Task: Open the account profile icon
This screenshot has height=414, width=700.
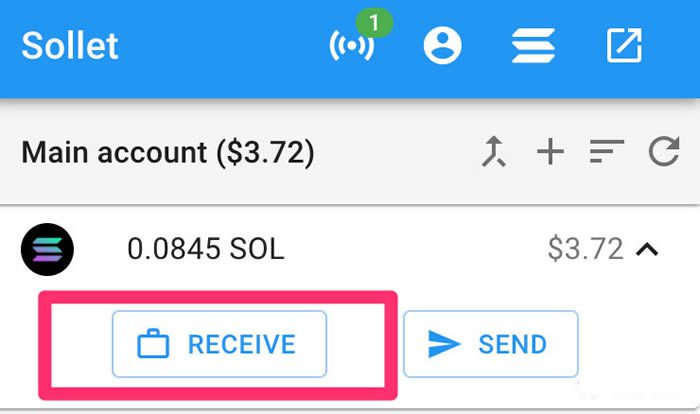Action: click(x=442, y=46)
